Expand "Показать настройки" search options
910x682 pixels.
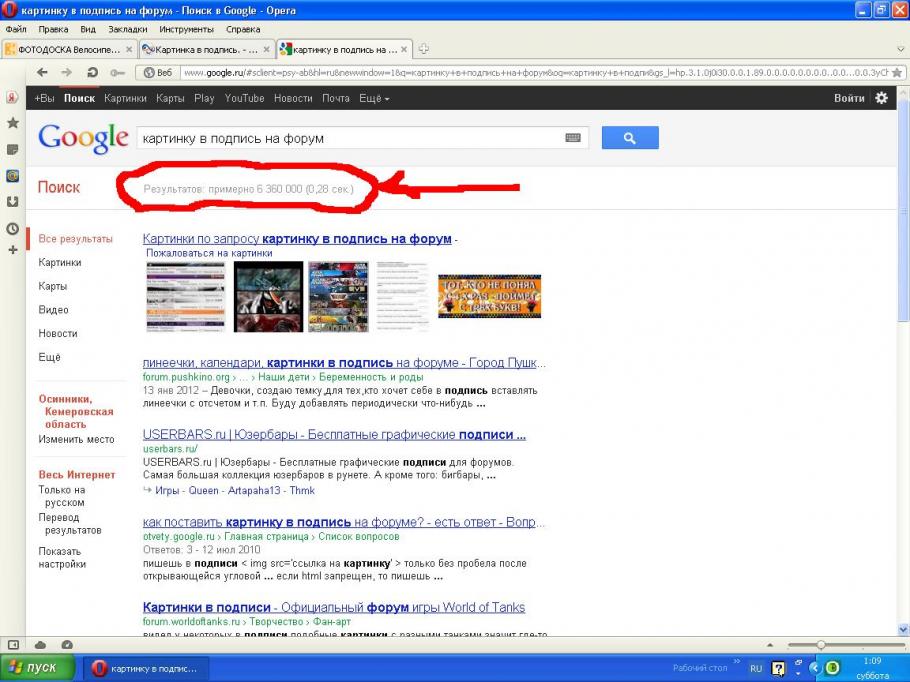[60, 558]
